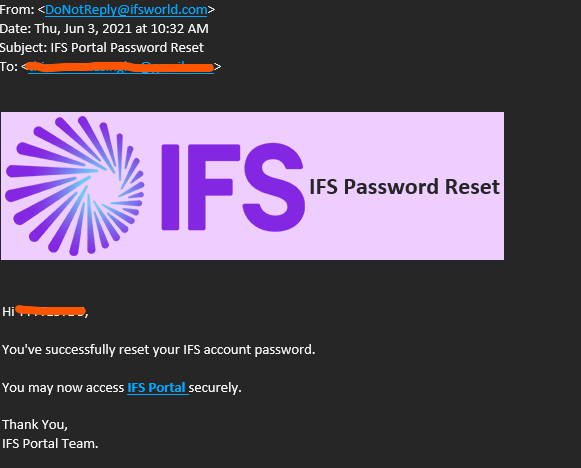The width and height of the screenshot is (581, 468).
Task: Click the From: label in header
Action: click(x=17, y=10)
